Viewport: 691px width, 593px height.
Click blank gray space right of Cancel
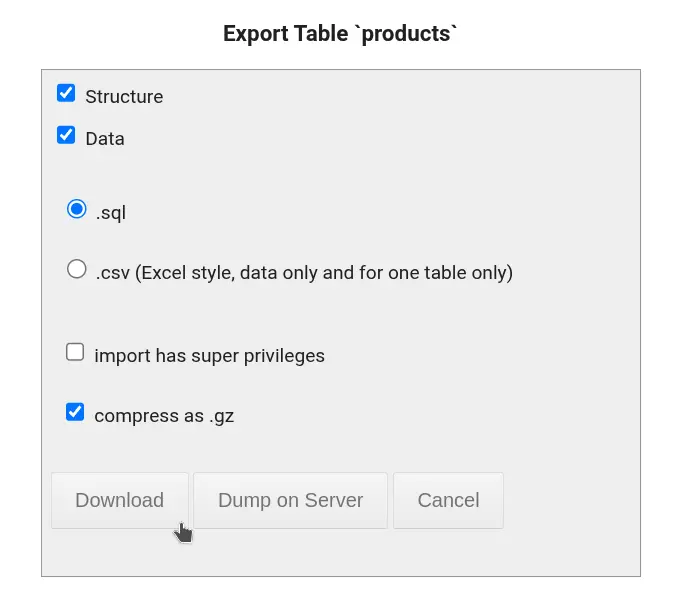[x=571, y=500]
